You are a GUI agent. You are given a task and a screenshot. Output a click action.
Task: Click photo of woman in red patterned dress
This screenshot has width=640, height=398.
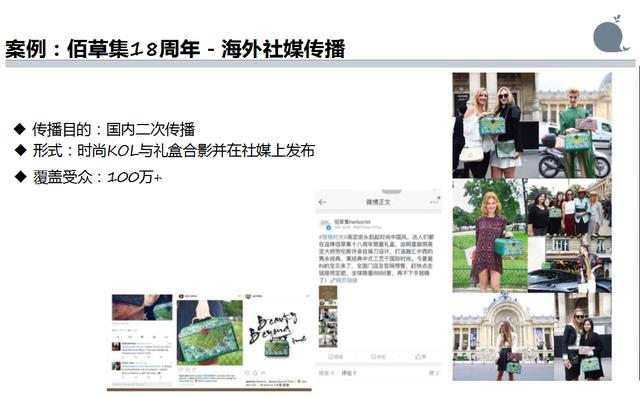(490, 236)
